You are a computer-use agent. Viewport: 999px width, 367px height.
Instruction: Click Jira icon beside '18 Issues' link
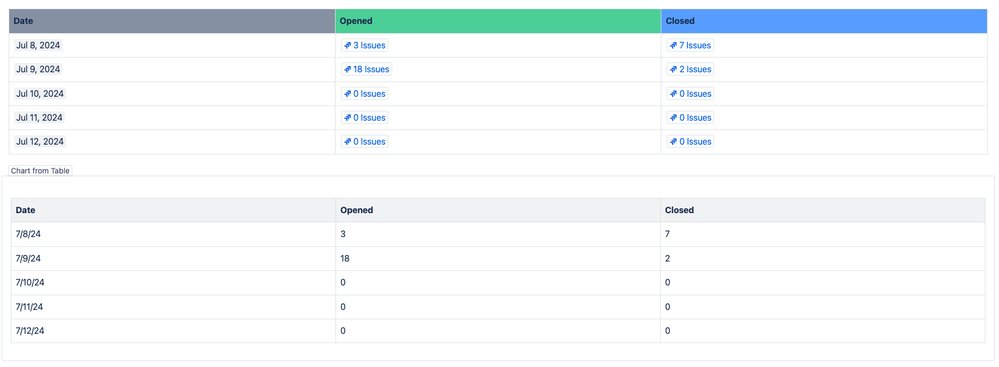pyautogui.click(x=347, y=69)
